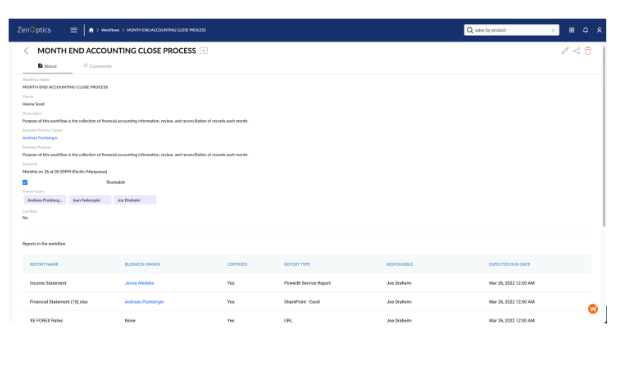Select the Andreas Pumberg... shared user chip
This screenshot has width=619, height=366.
pos(45,200)
